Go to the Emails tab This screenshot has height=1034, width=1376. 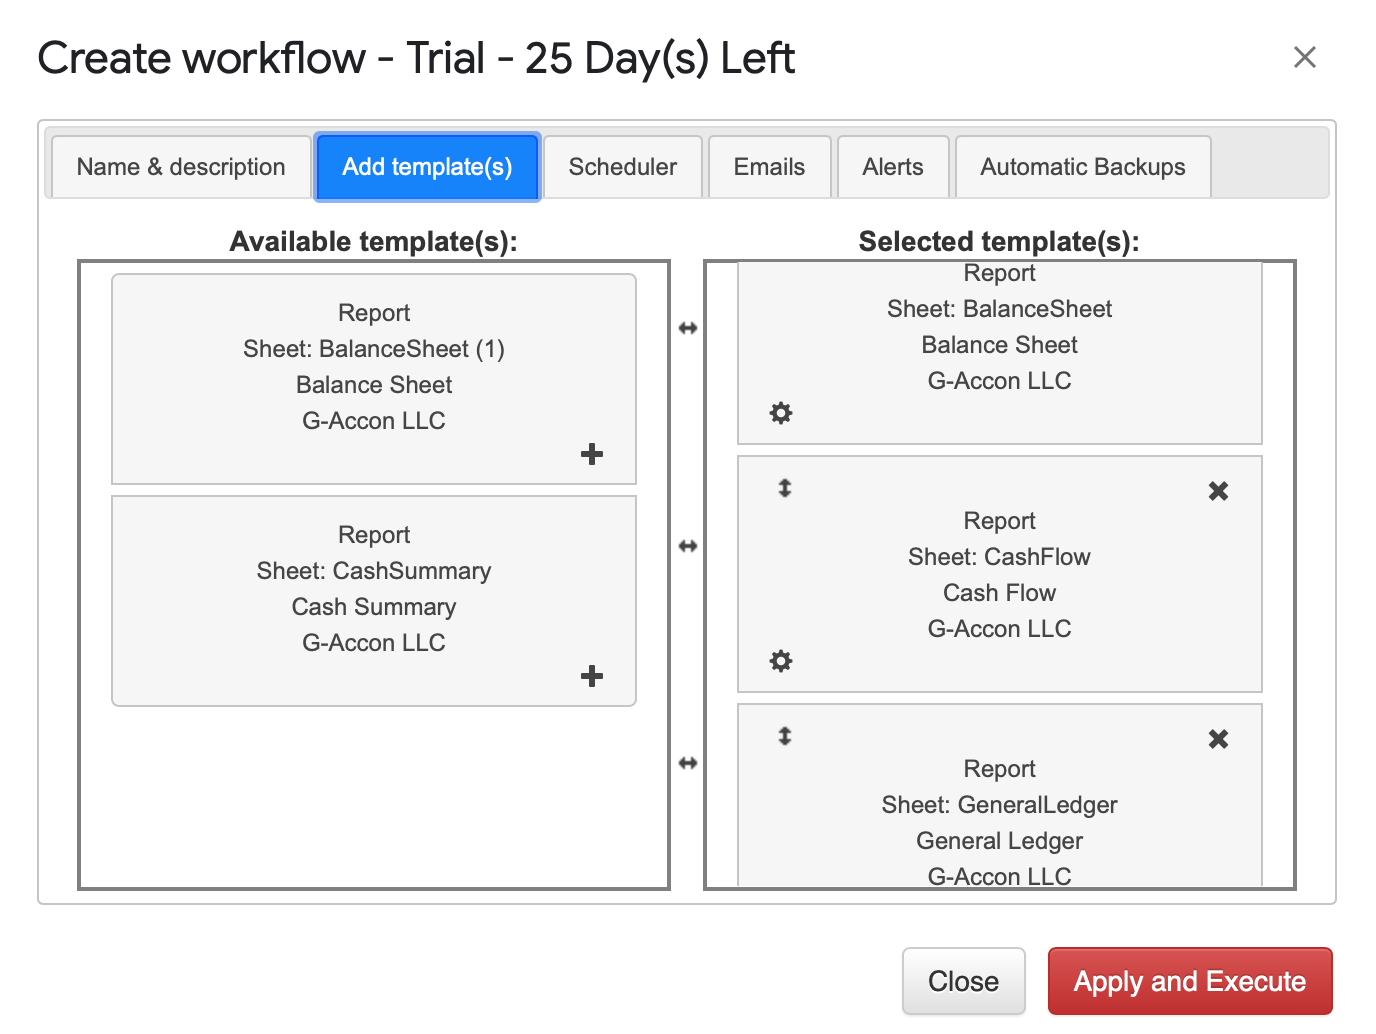point(769,167)
